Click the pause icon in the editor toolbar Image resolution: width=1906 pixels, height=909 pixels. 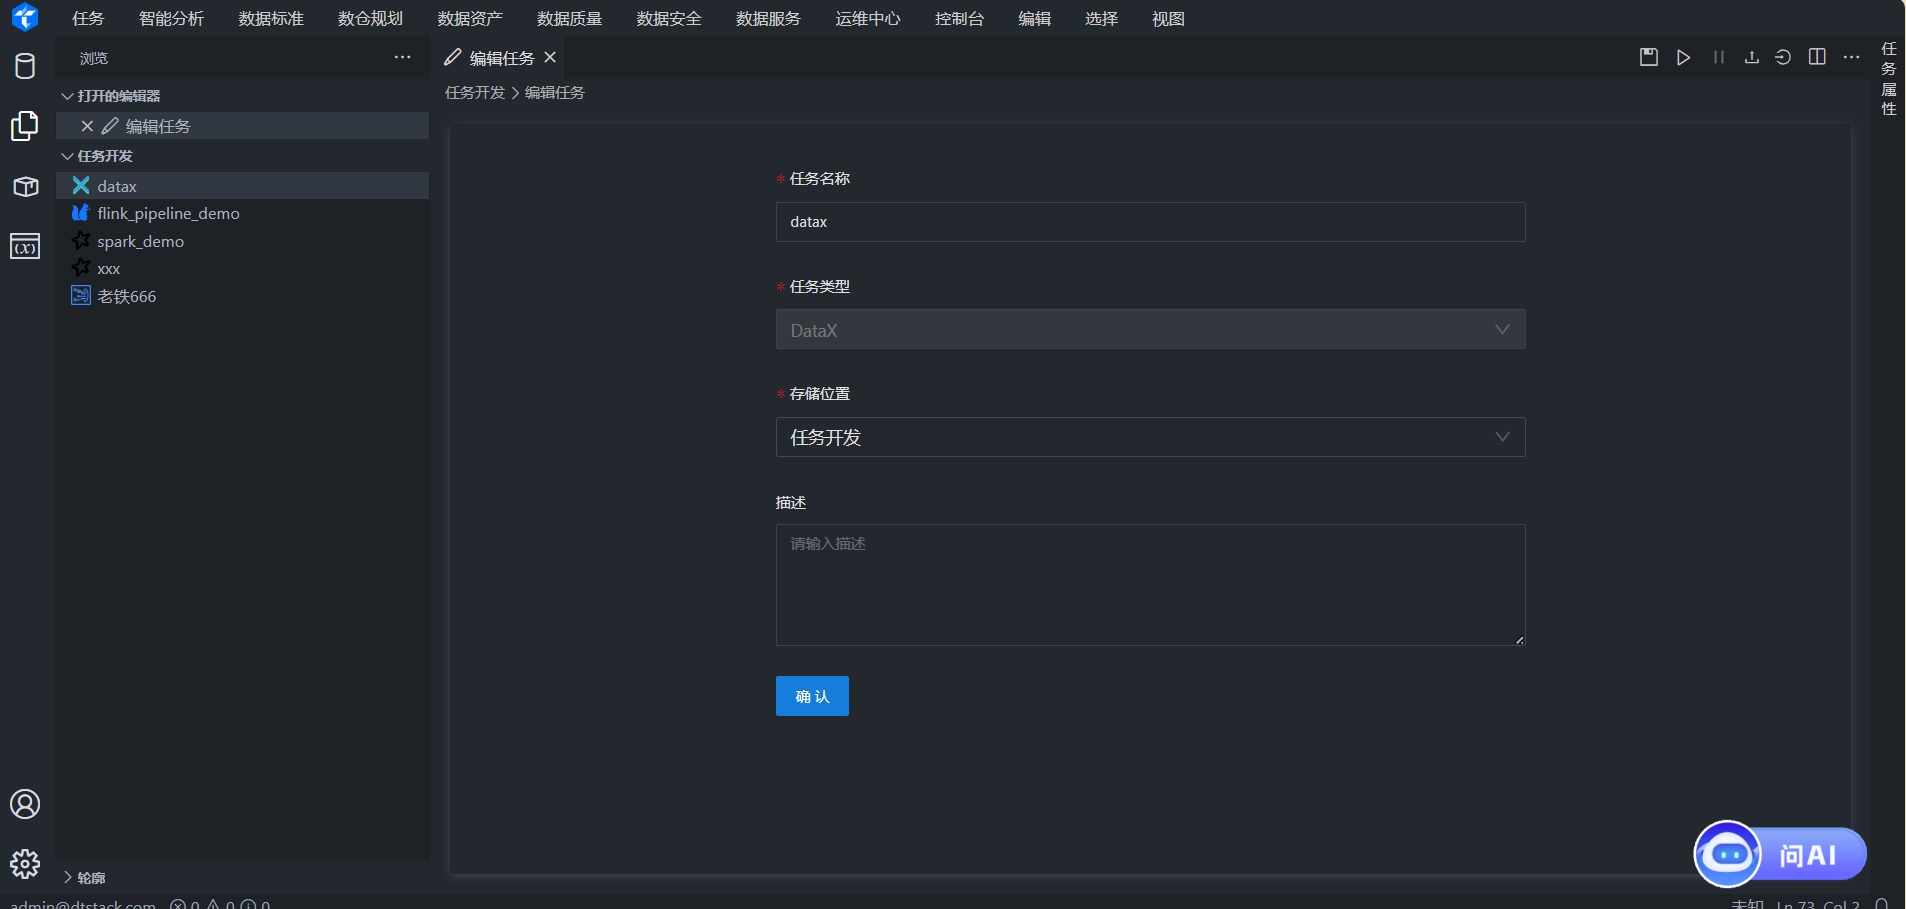[1719, 57]
